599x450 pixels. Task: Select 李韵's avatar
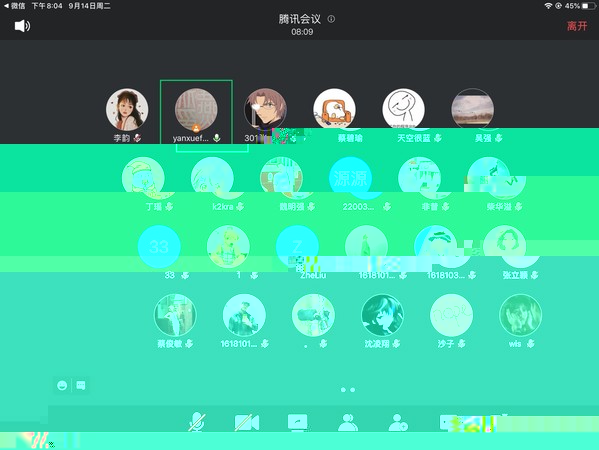click(127, 110)
